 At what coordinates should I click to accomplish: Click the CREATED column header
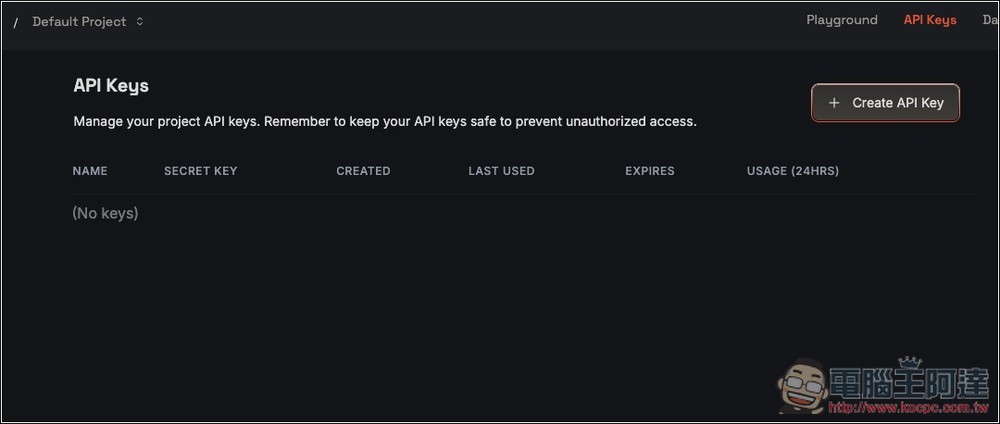click(x=363, y=171)
